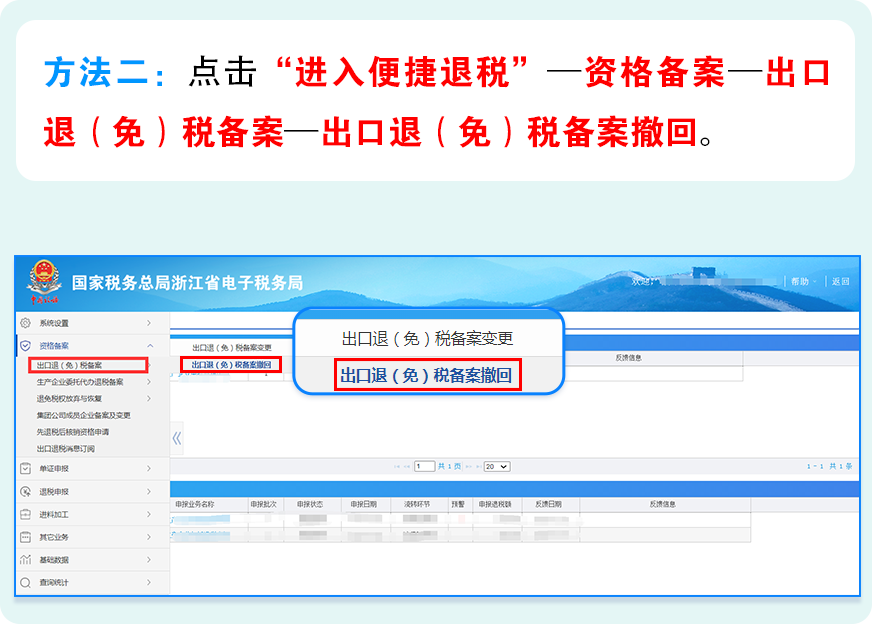Click the 其它业务 sidebar icon
Viewport: 873px width, 624px height.
26,537
